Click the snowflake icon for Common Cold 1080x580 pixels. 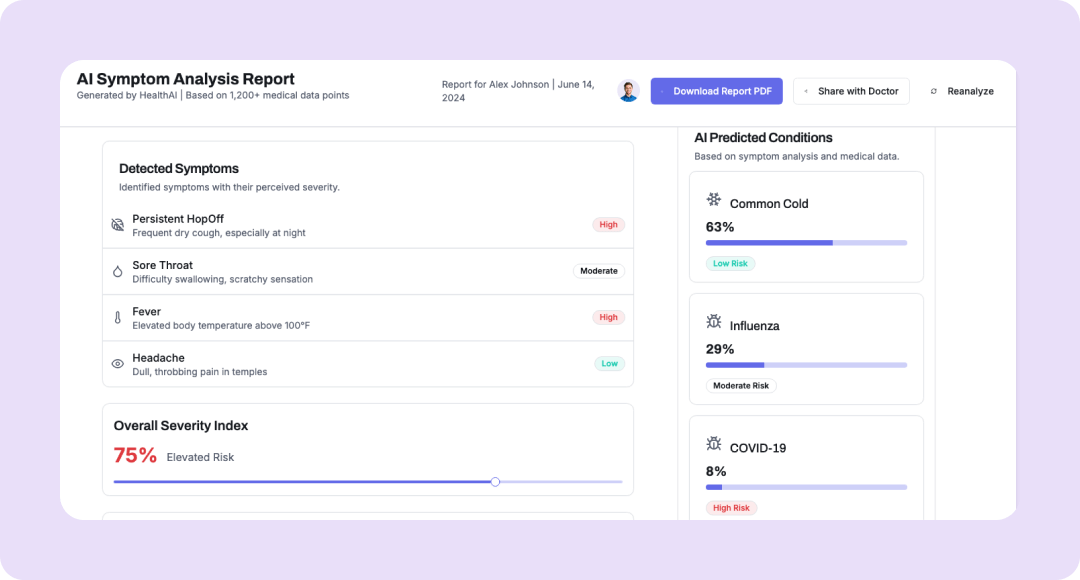[x=714, y=200]
